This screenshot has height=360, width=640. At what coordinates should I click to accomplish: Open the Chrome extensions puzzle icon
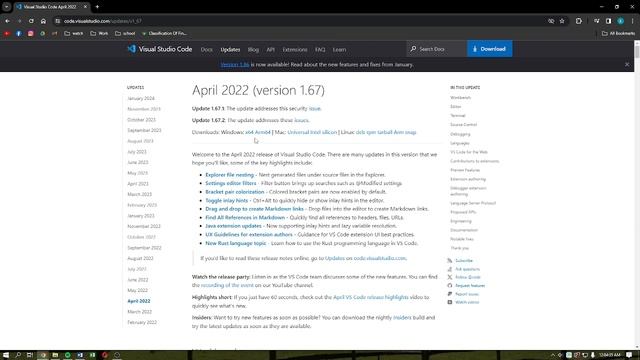click(579, 21)
